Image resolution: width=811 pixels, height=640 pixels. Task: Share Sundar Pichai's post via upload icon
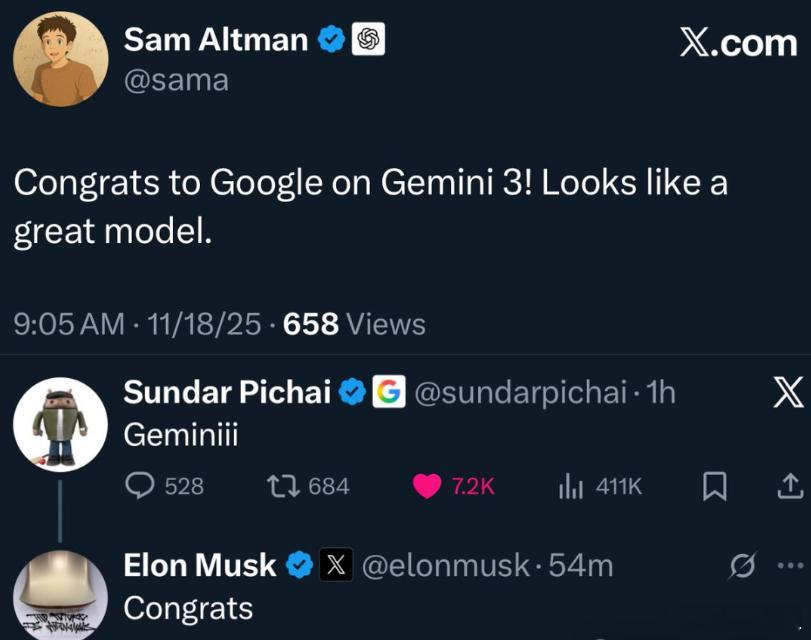tap(788, 486)
